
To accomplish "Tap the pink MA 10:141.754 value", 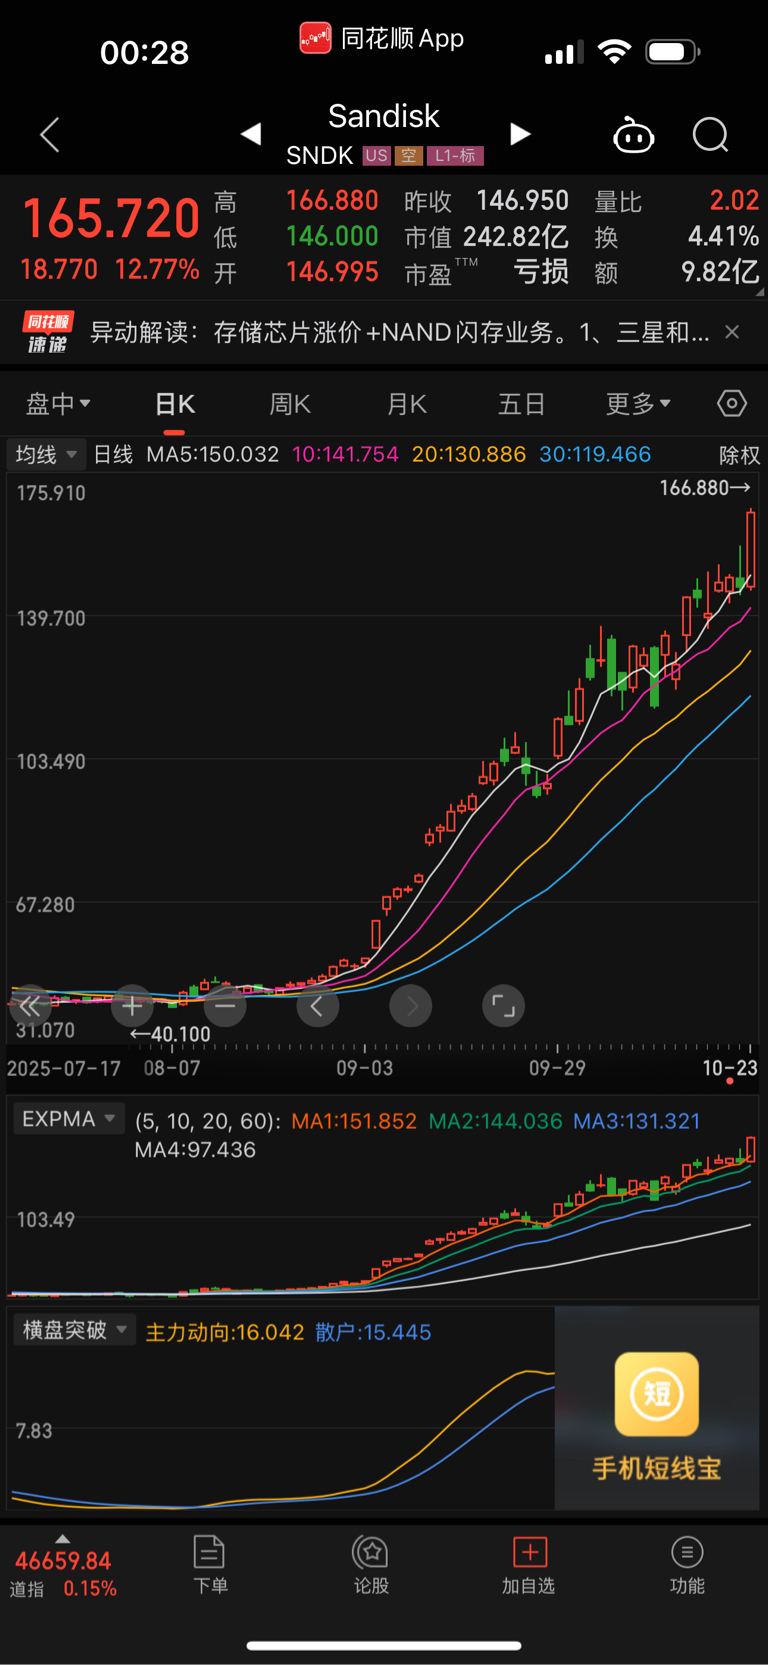I will click(345, 455).
